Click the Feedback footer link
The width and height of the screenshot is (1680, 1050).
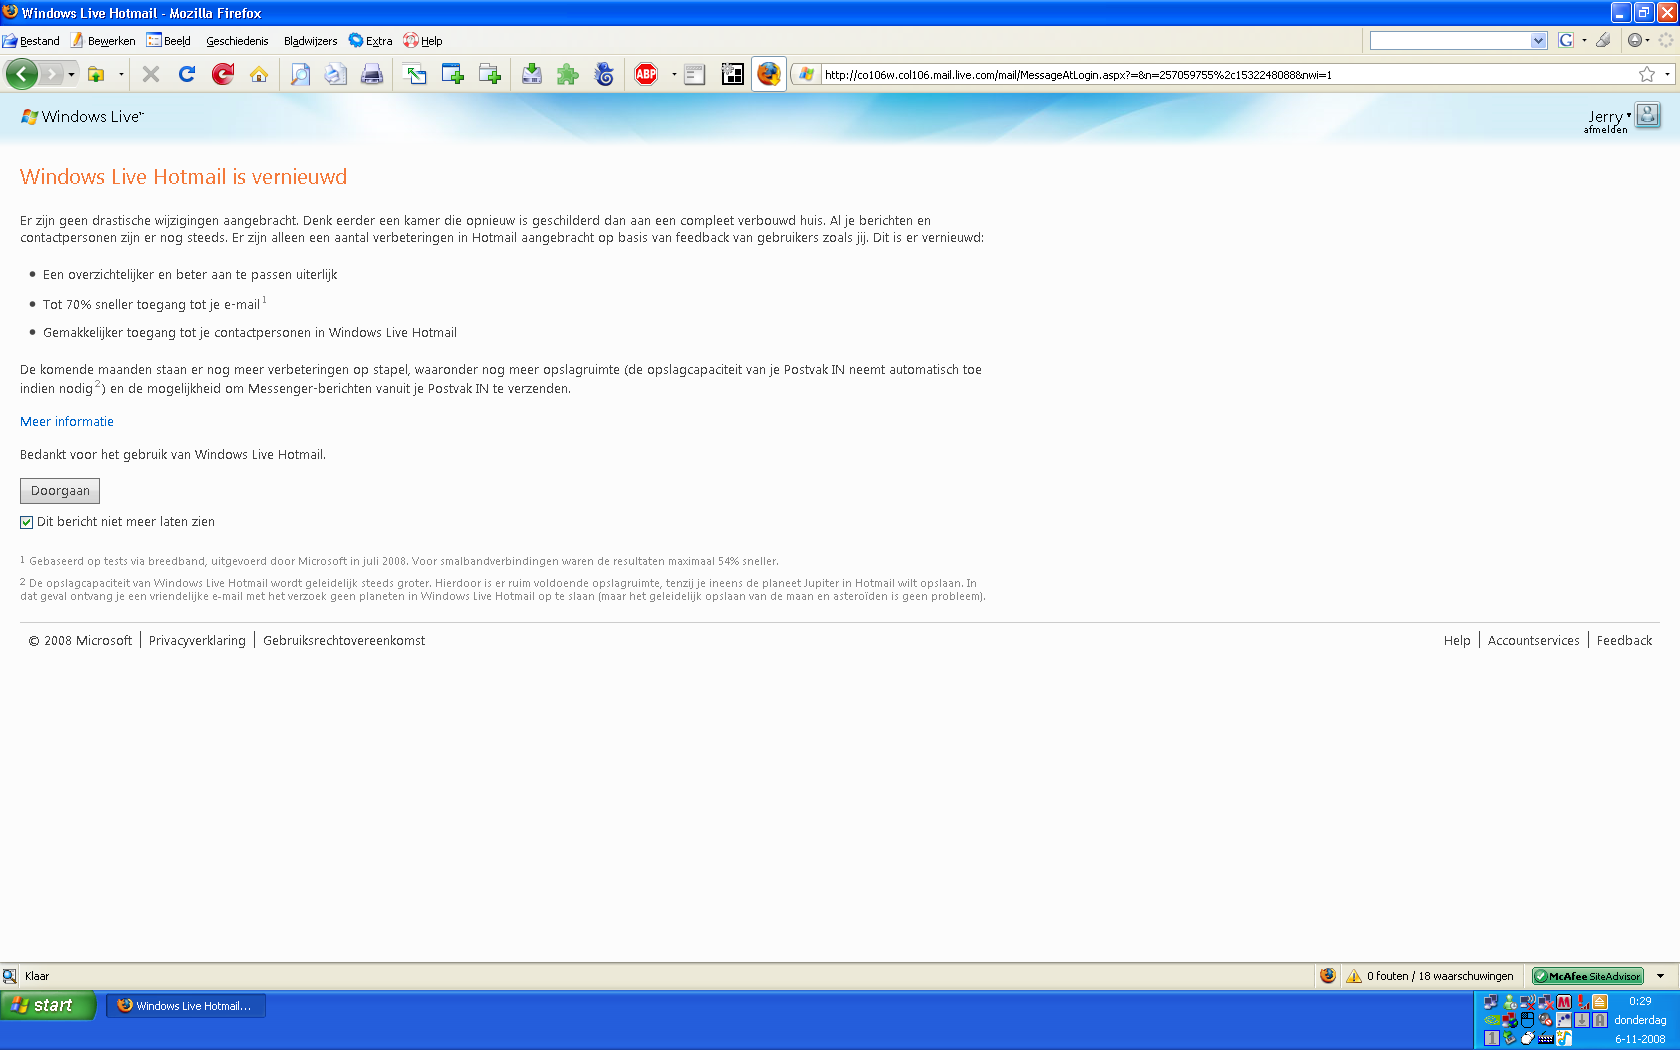coord(1624,641)
